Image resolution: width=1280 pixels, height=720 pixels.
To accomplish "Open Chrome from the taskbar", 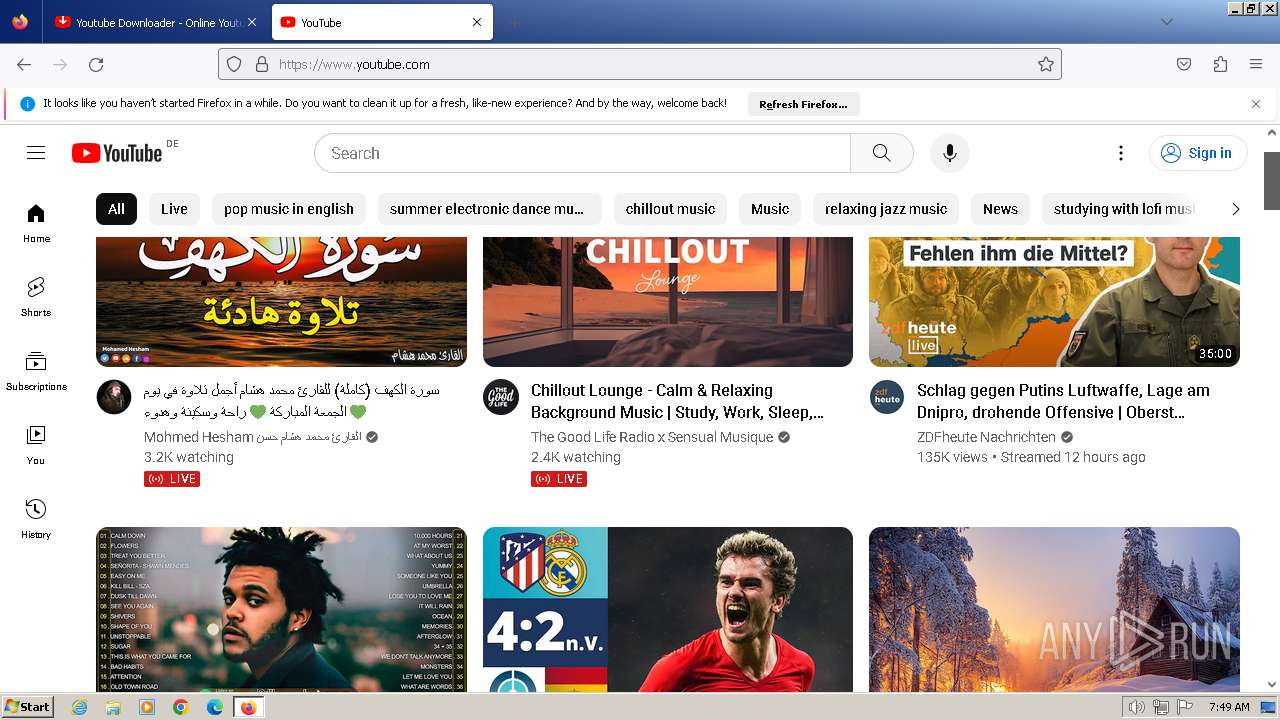I will point(181,707).
